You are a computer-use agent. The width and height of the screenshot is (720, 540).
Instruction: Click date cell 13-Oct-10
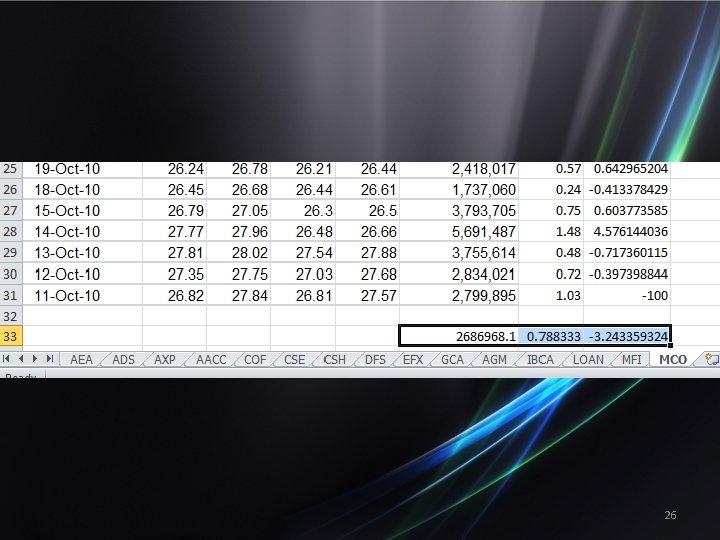click(x=83, y=253)
